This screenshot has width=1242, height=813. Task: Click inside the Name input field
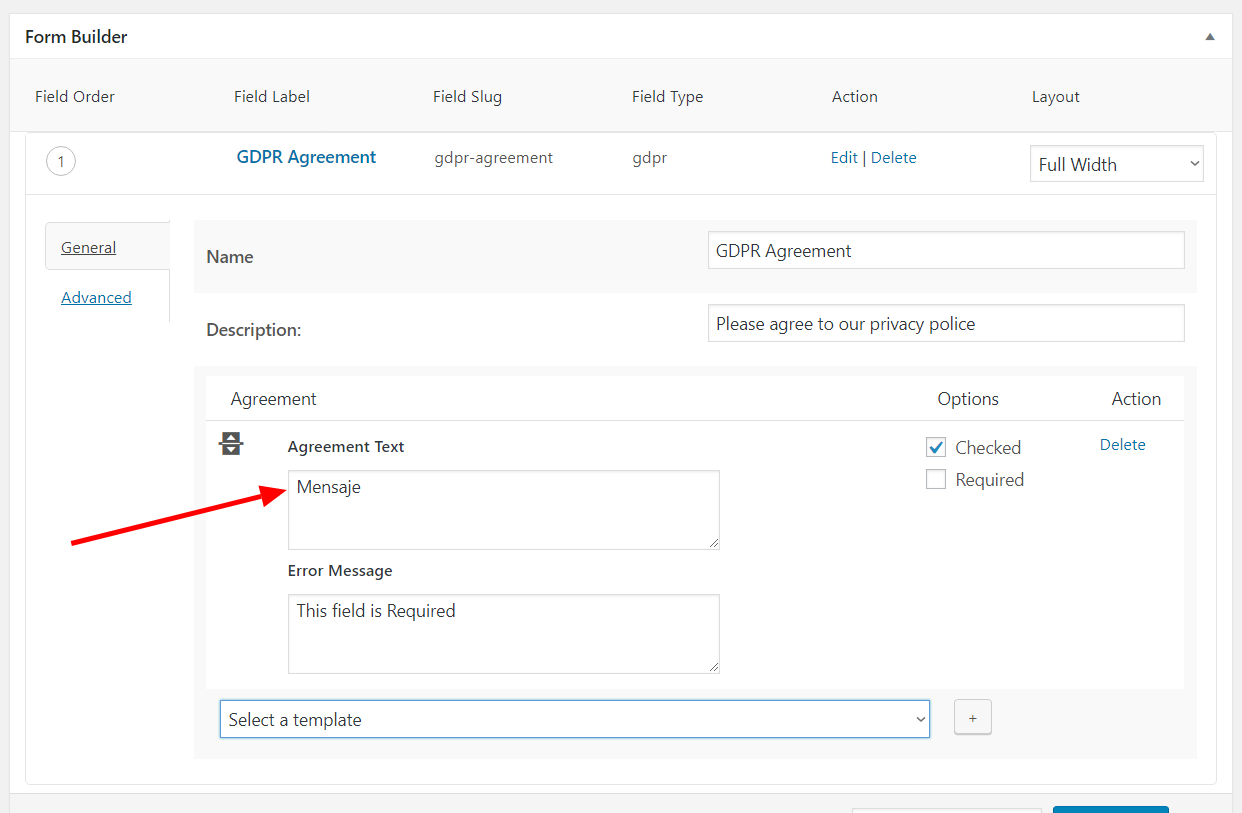point(945,250)
